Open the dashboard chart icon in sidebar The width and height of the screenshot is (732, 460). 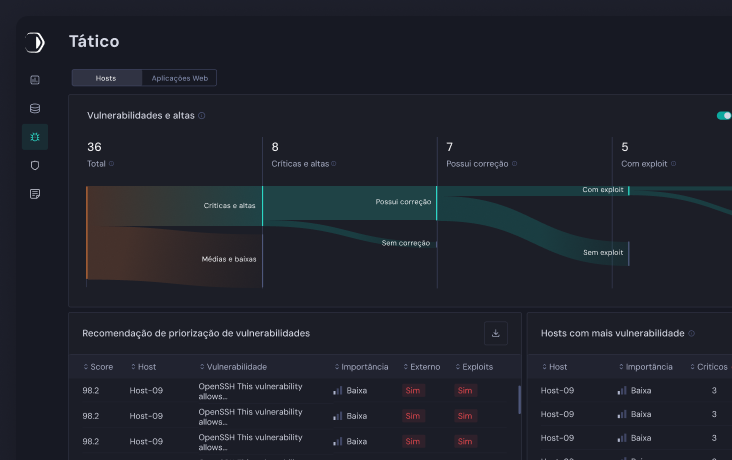(x=35, y=80)
